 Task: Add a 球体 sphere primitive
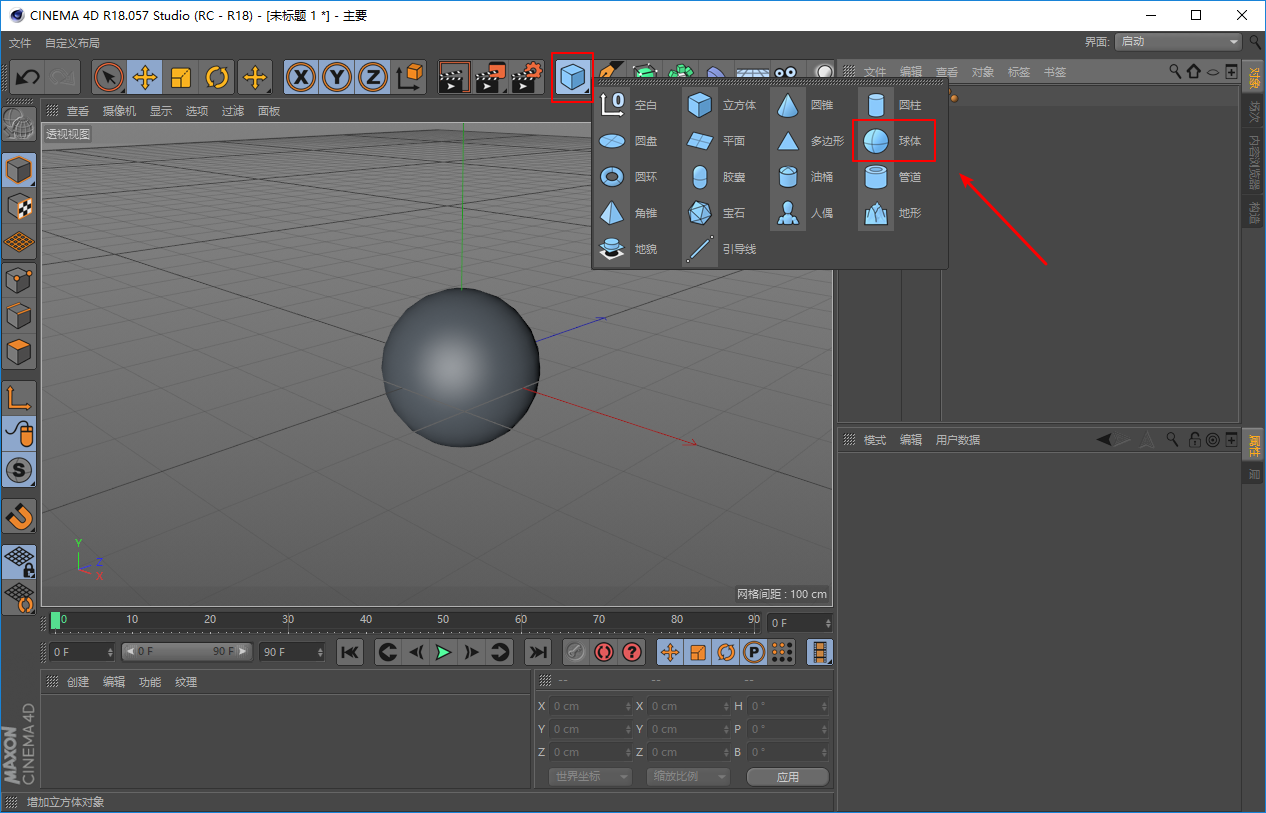[894, 141]
